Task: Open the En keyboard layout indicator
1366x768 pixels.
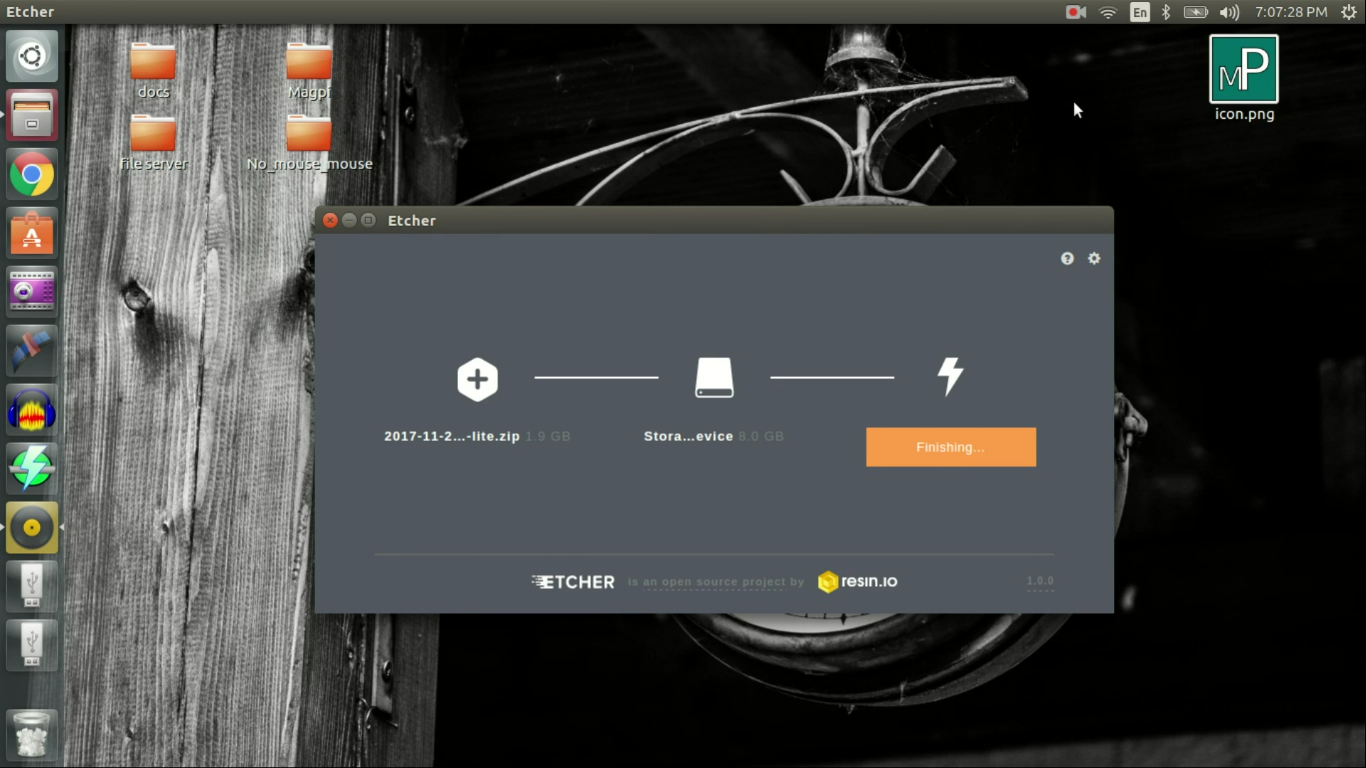Action: 1140,12
